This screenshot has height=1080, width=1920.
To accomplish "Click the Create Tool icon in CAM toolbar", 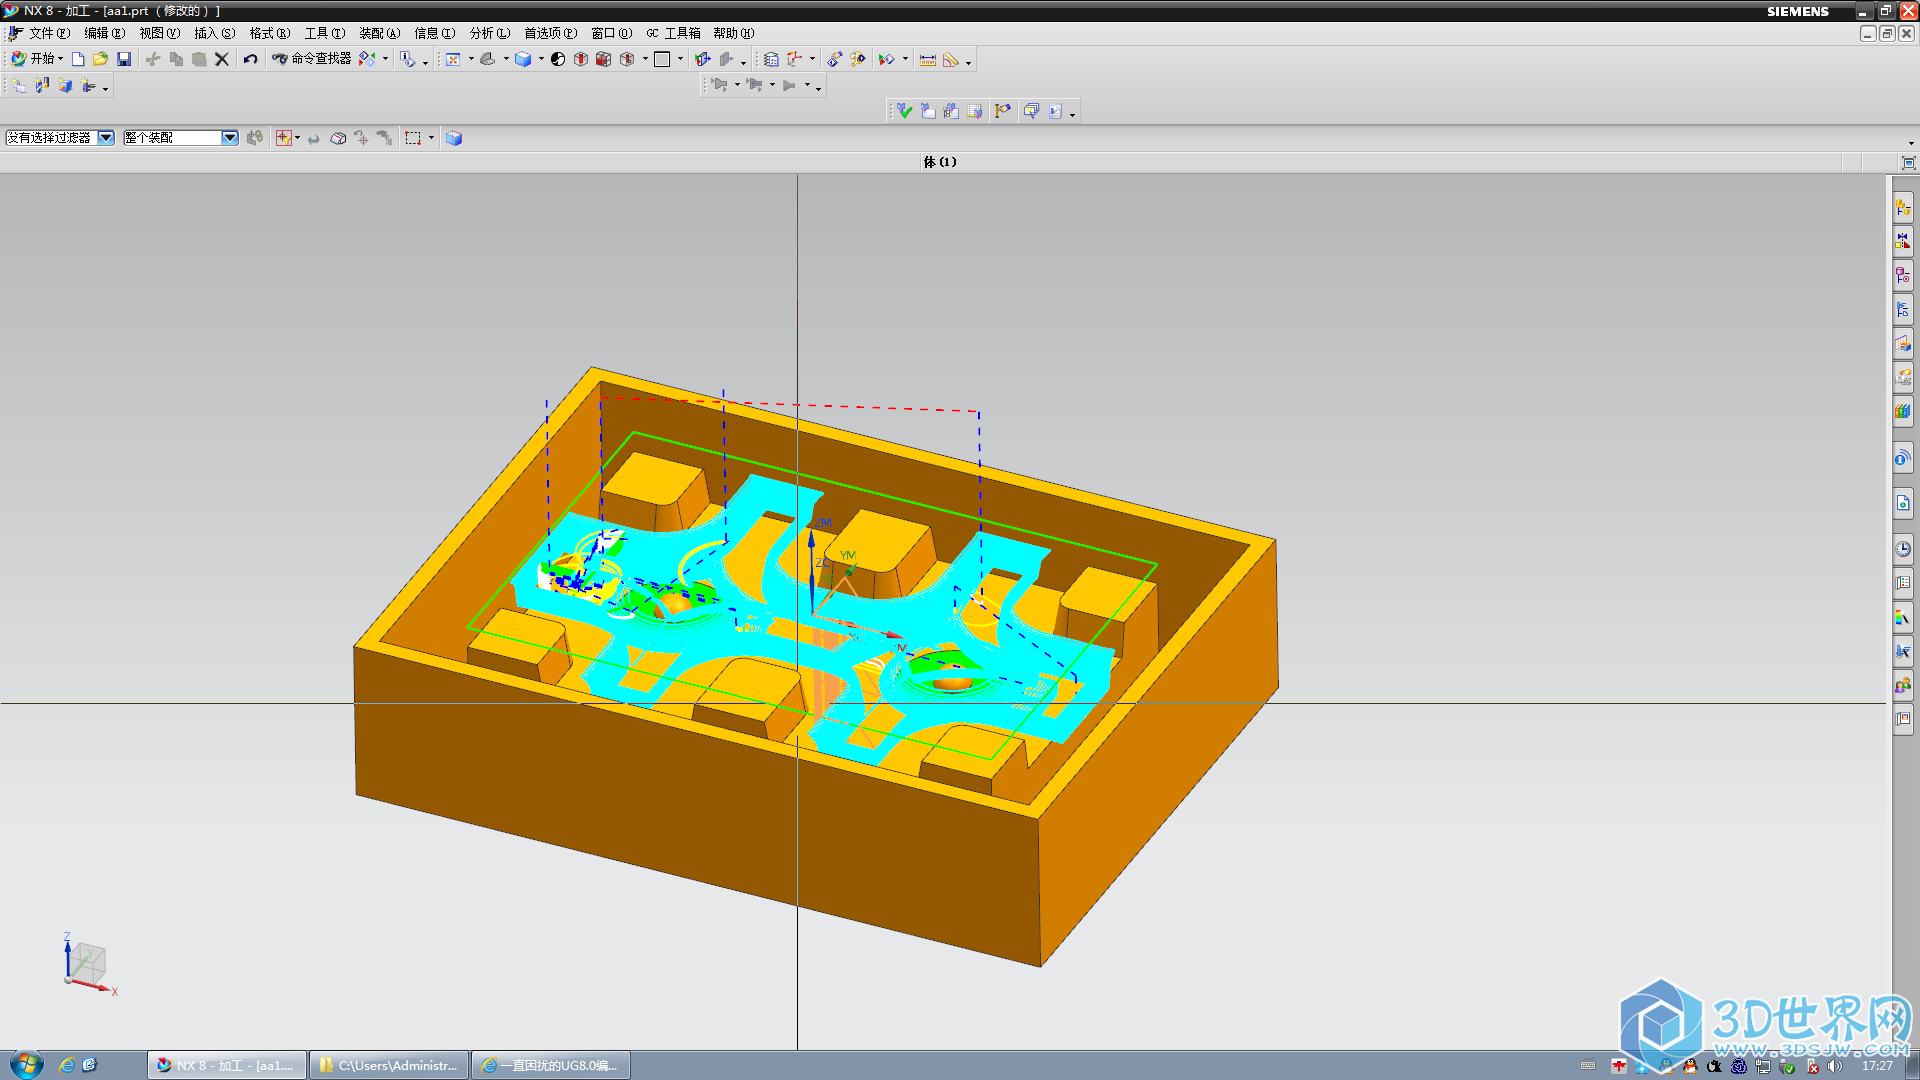I will click(42, 86).
